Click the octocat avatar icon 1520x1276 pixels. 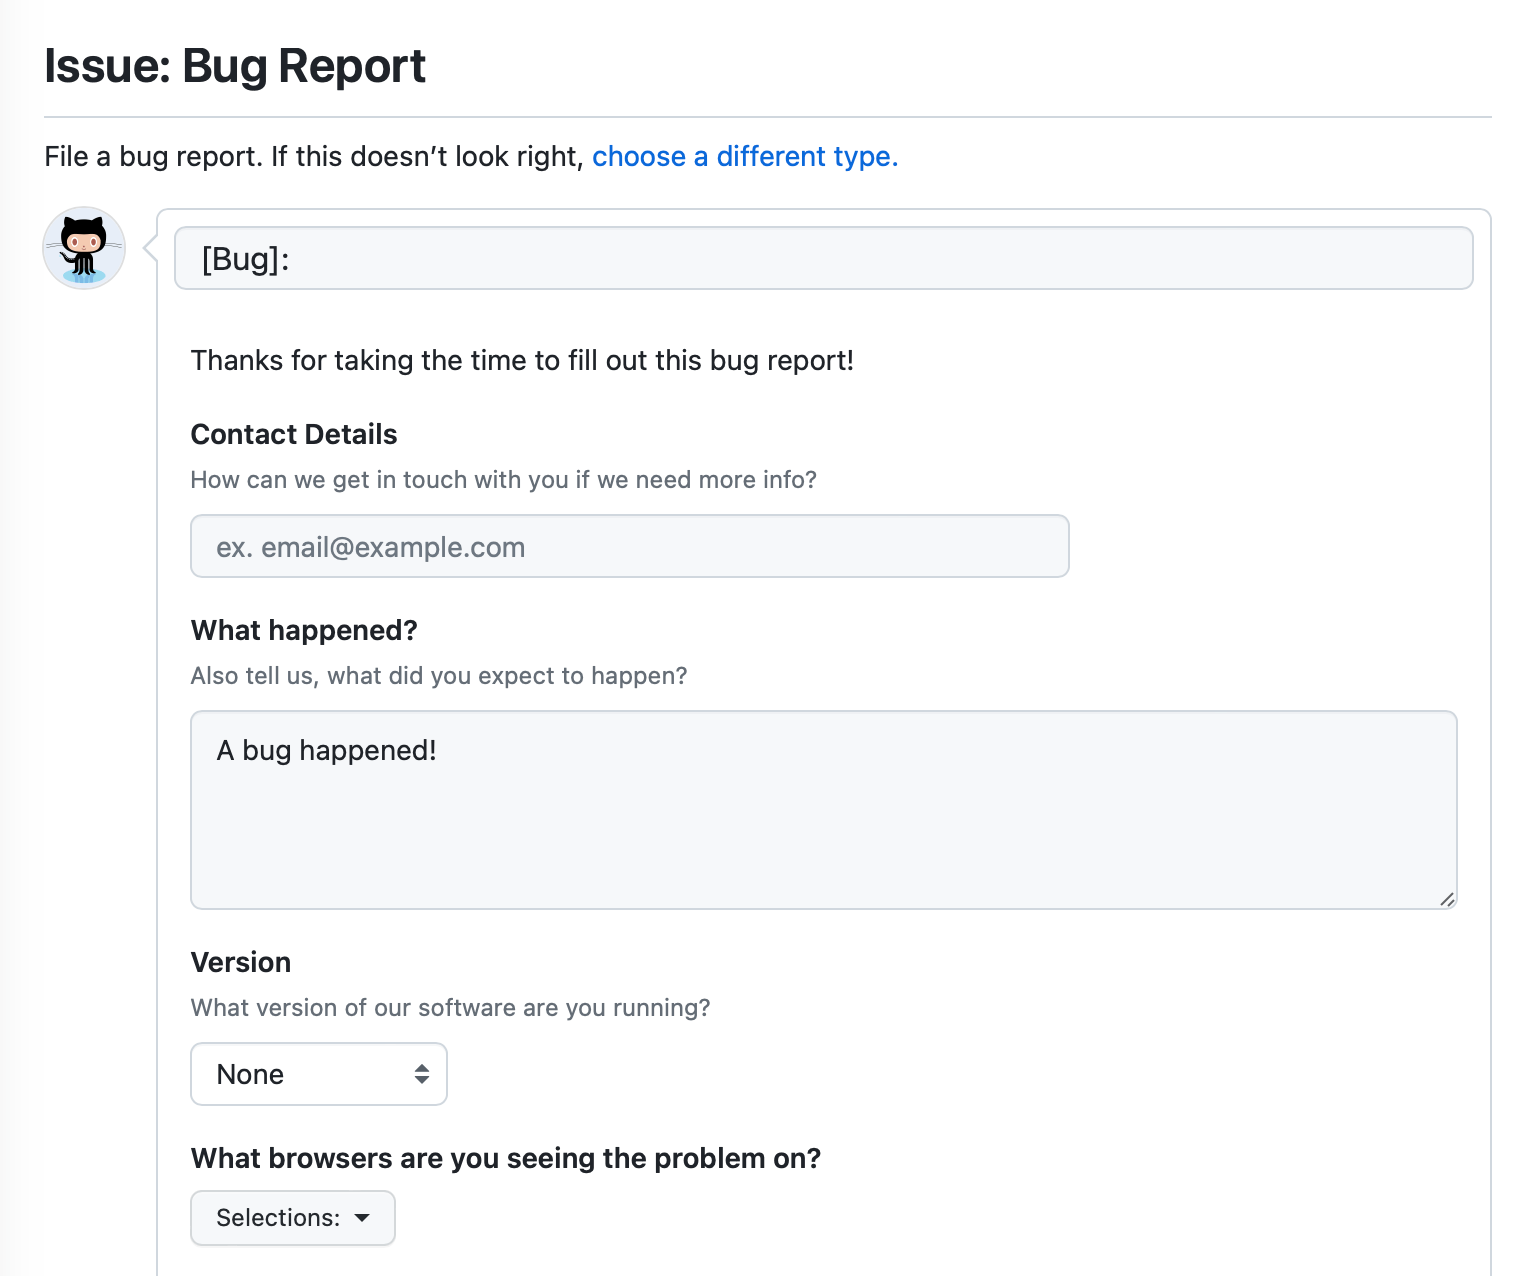(83, 247)
